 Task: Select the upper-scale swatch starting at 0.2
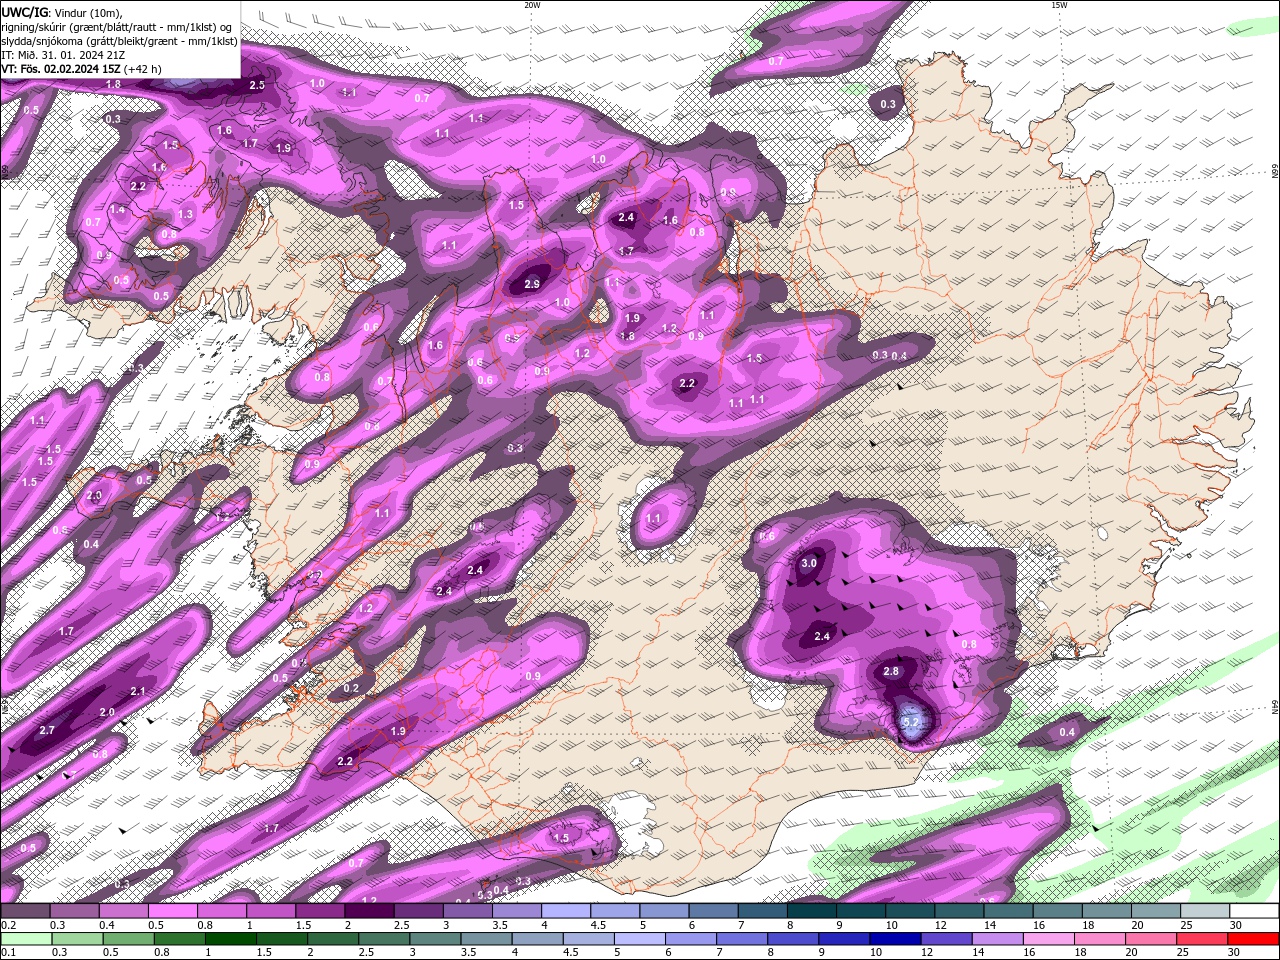24,911
